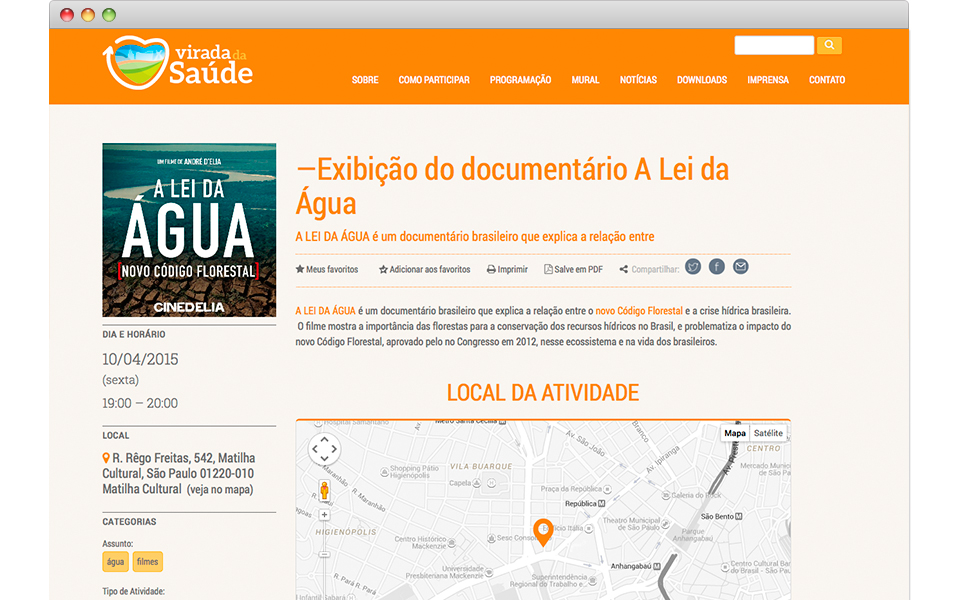Open the A Lei da Água poster image
The width and height of the screenshot is (960, 600).
pos(189,230)
